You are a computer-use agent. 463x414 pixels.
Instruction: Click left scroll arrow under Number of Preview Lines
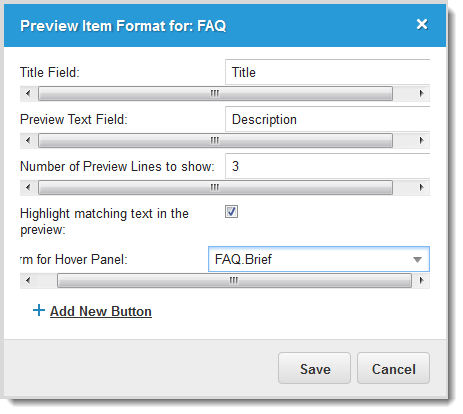click(28, 187)
